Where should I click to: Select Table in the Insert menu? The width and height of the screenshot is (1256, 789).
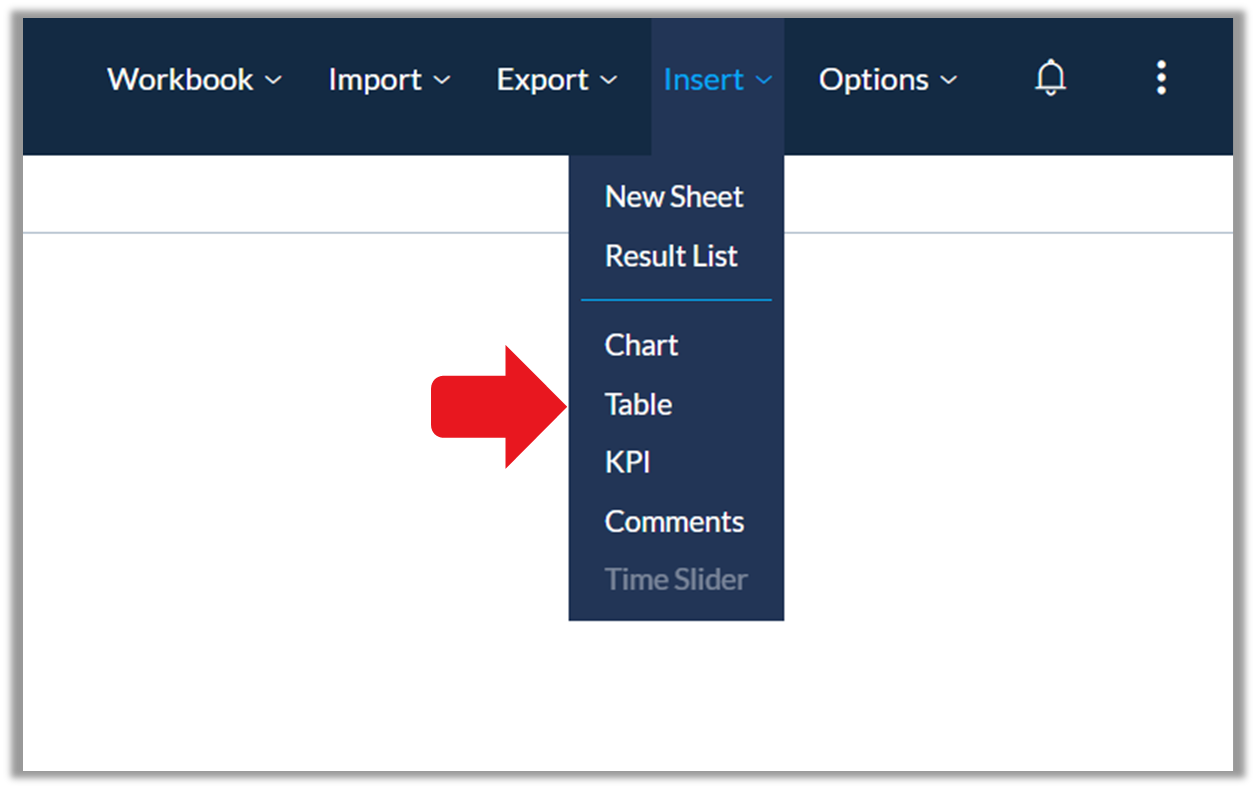click(638, 404)
